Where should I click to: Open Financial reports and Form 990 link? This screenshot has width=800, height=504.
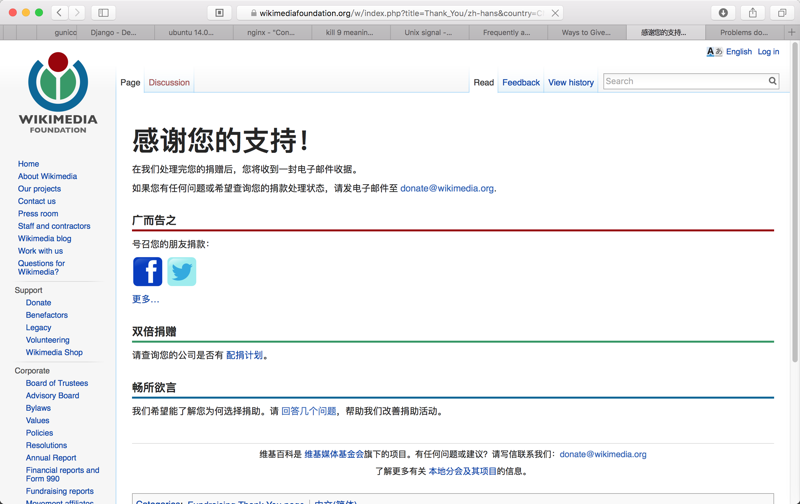click(x=63, y=474)
